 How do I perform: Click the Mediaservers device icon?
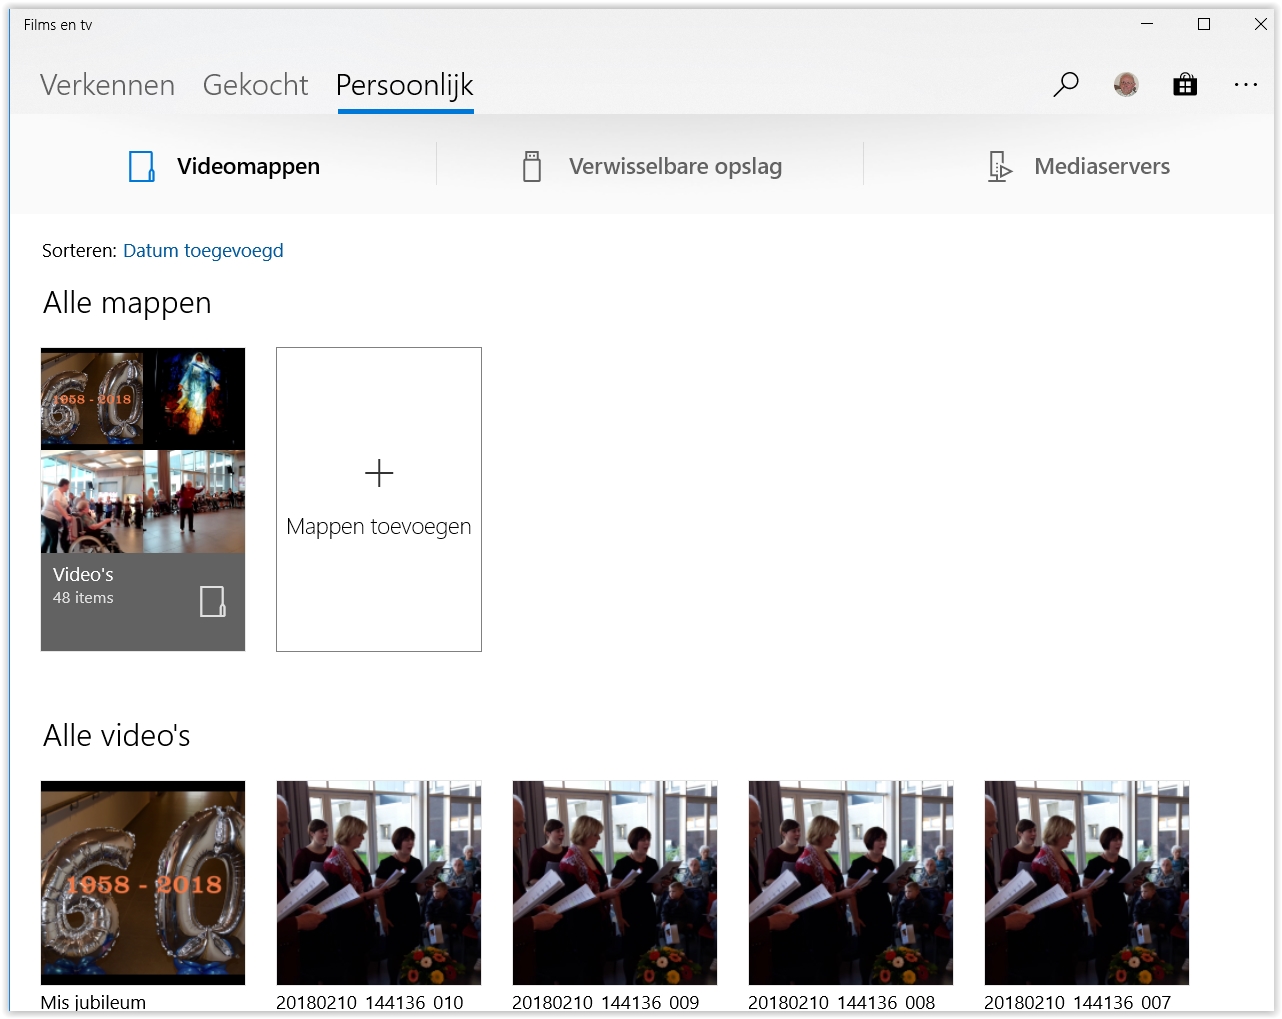(999, 166)
